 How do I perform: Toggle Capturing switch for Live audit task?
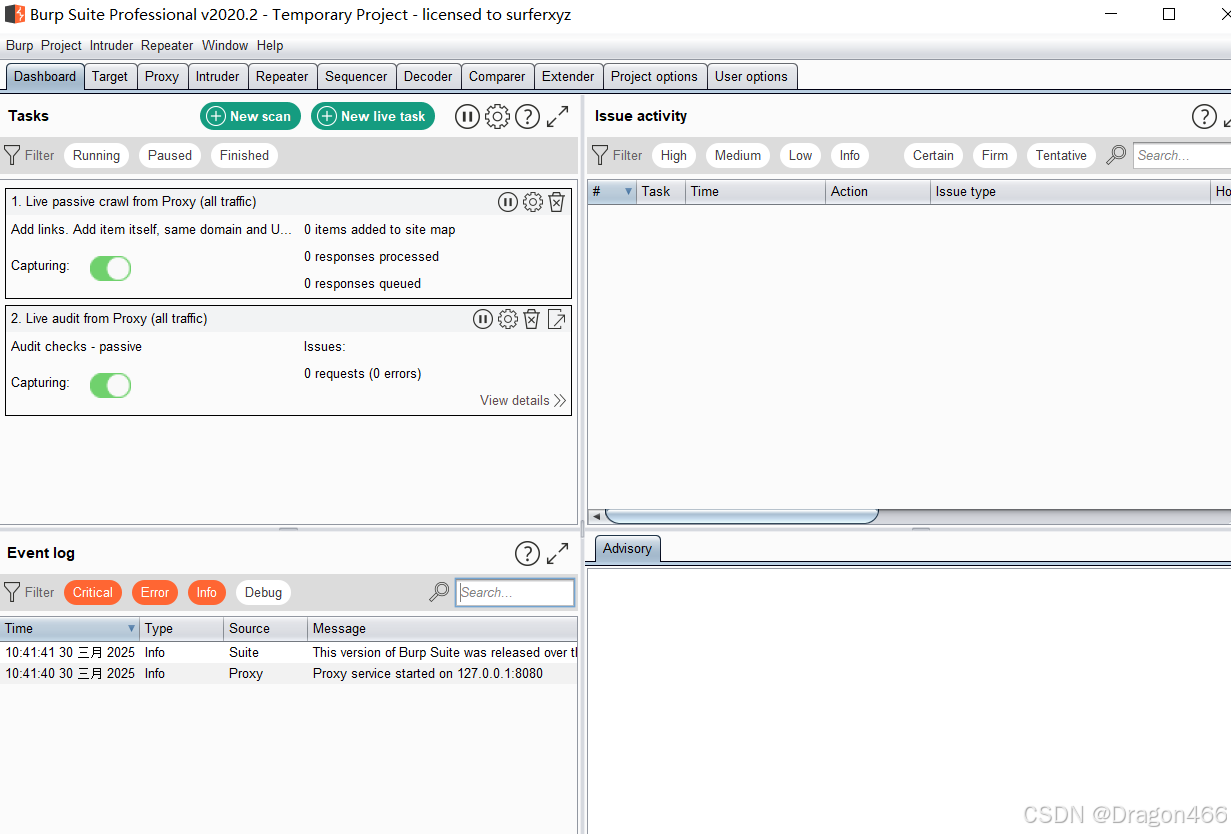pos(110,385)
